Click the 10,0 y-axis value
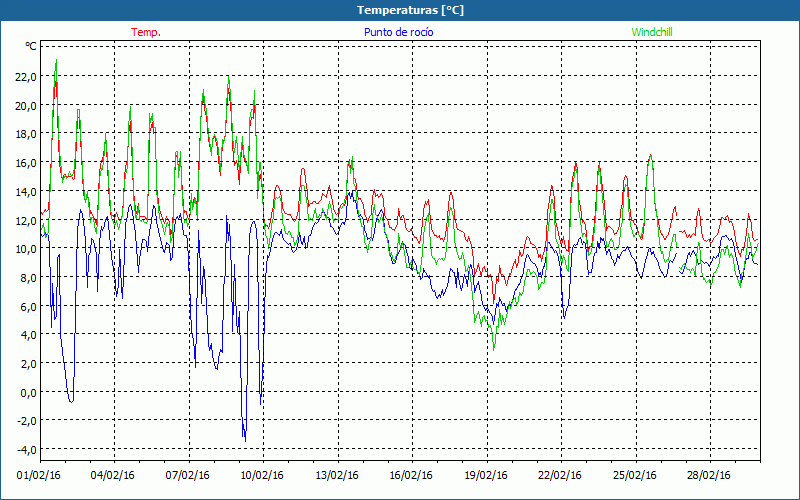 (26, 249)
